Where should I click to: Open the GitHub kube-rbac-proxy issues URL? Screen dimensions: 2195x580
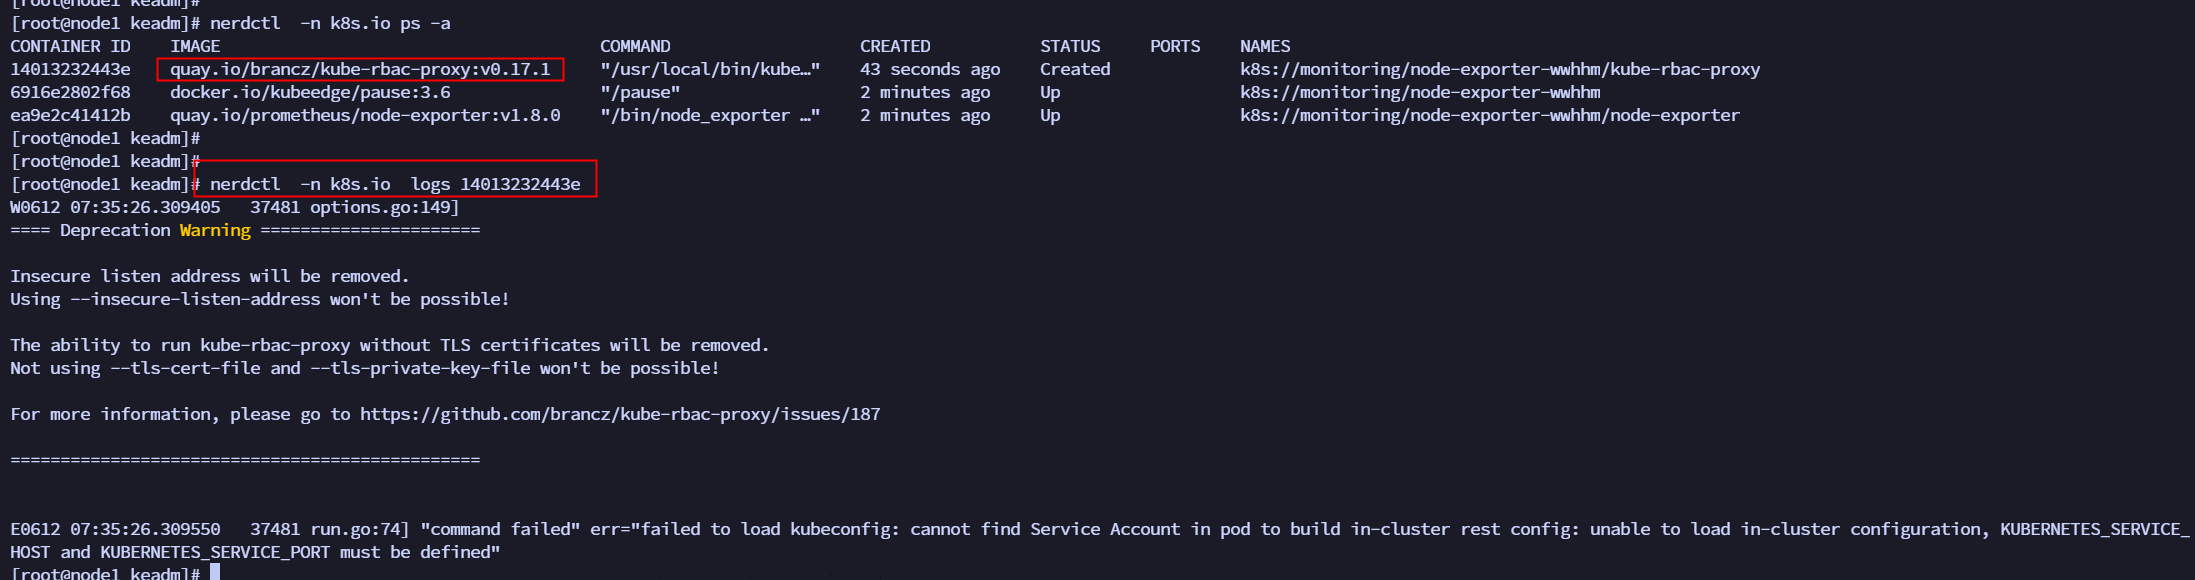[x=620, y=414]
